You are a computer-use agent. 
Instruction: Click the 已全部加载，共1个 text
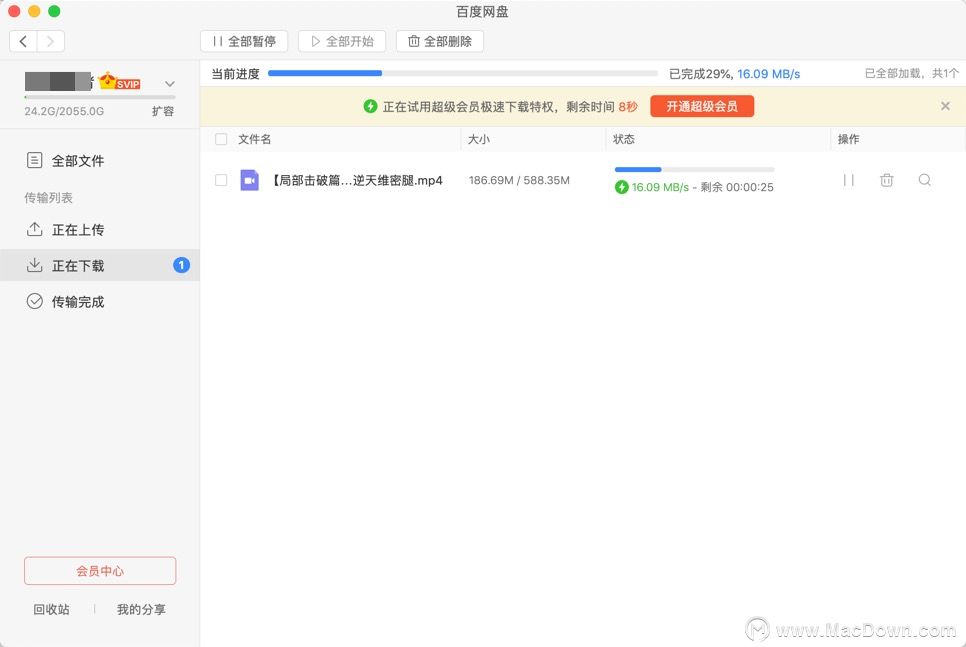(x=911, y=73)
